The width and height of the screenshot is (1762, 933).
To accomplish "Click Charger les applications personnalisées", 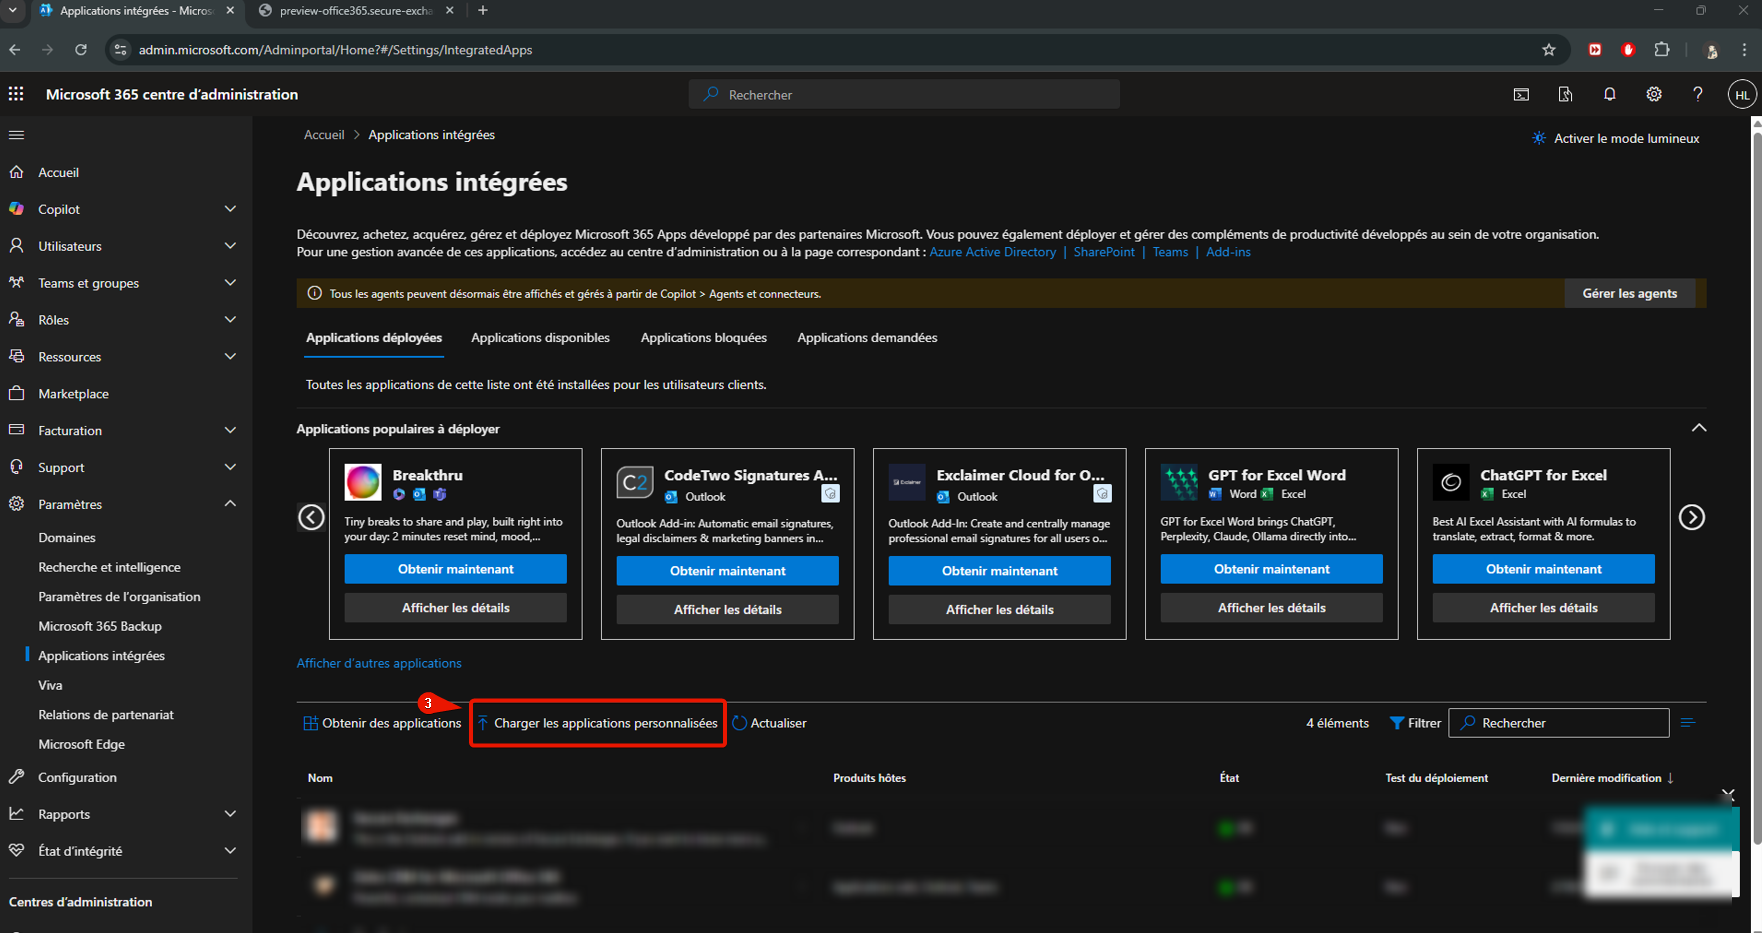I will tap(598, 723).
